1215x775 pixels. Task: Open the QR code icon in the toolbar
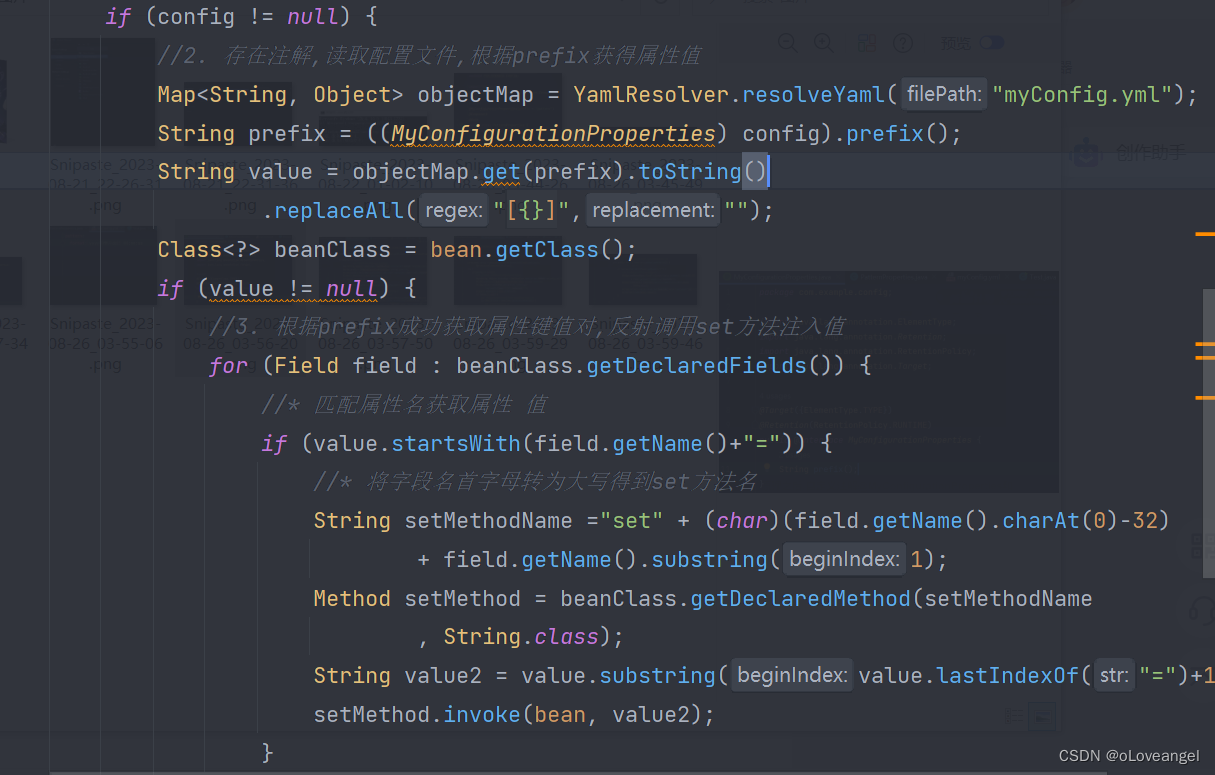pyautogui.click(x=868, y=43)
